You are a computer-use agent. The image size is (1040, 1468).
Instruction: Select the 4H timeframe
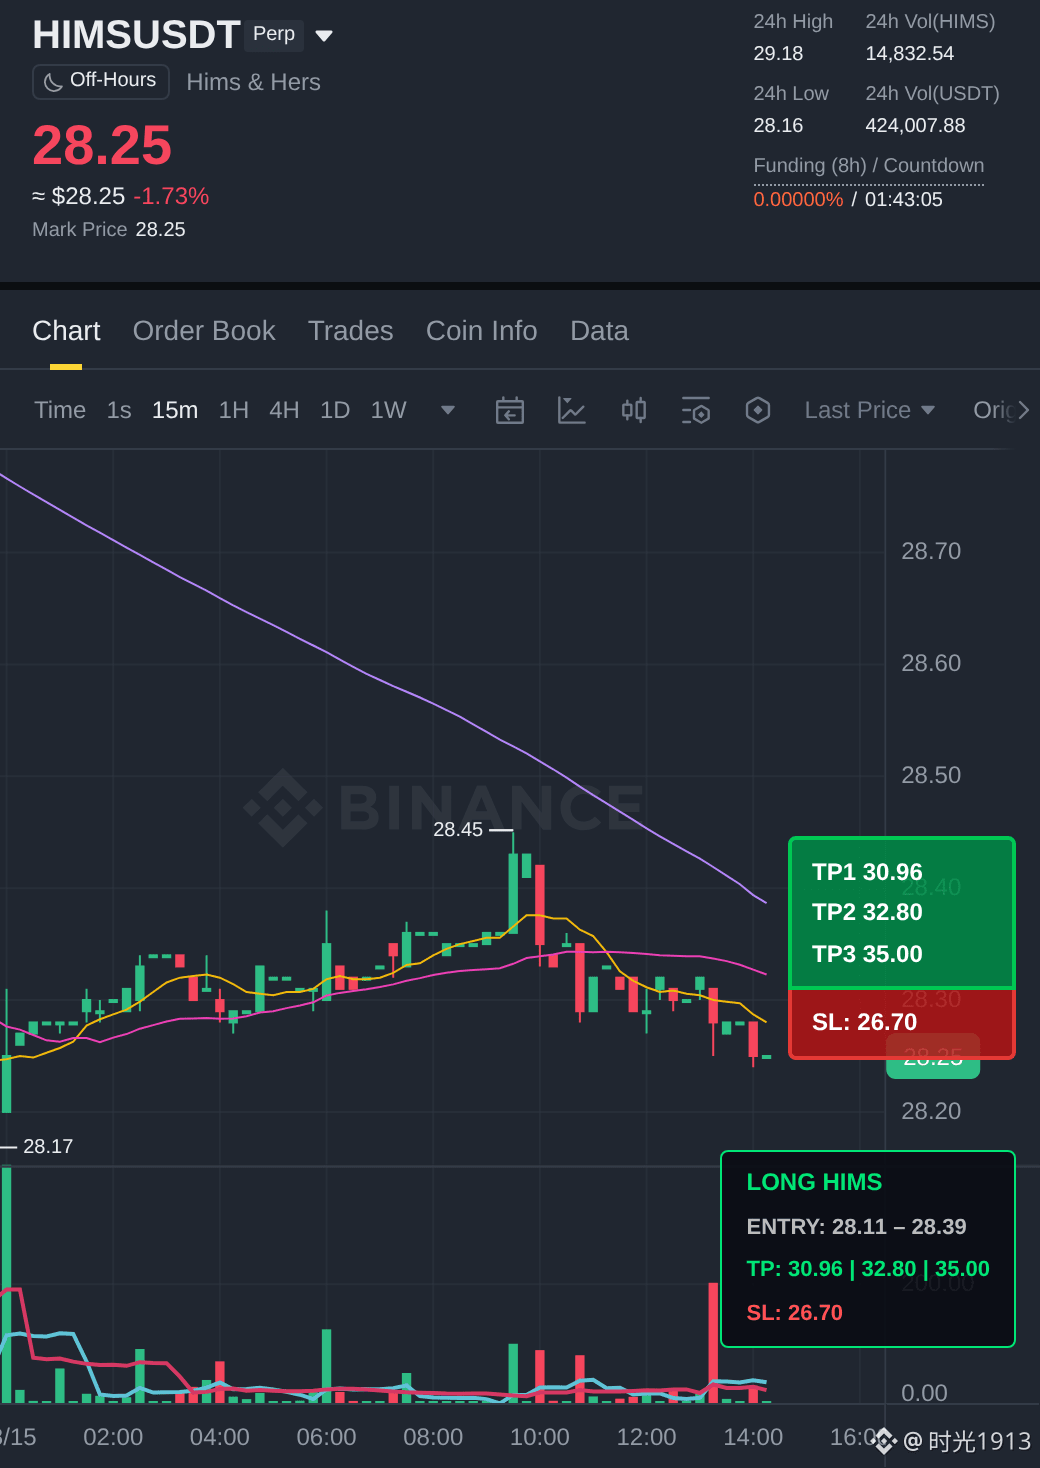pyautogui.click(x=284, y=410)
